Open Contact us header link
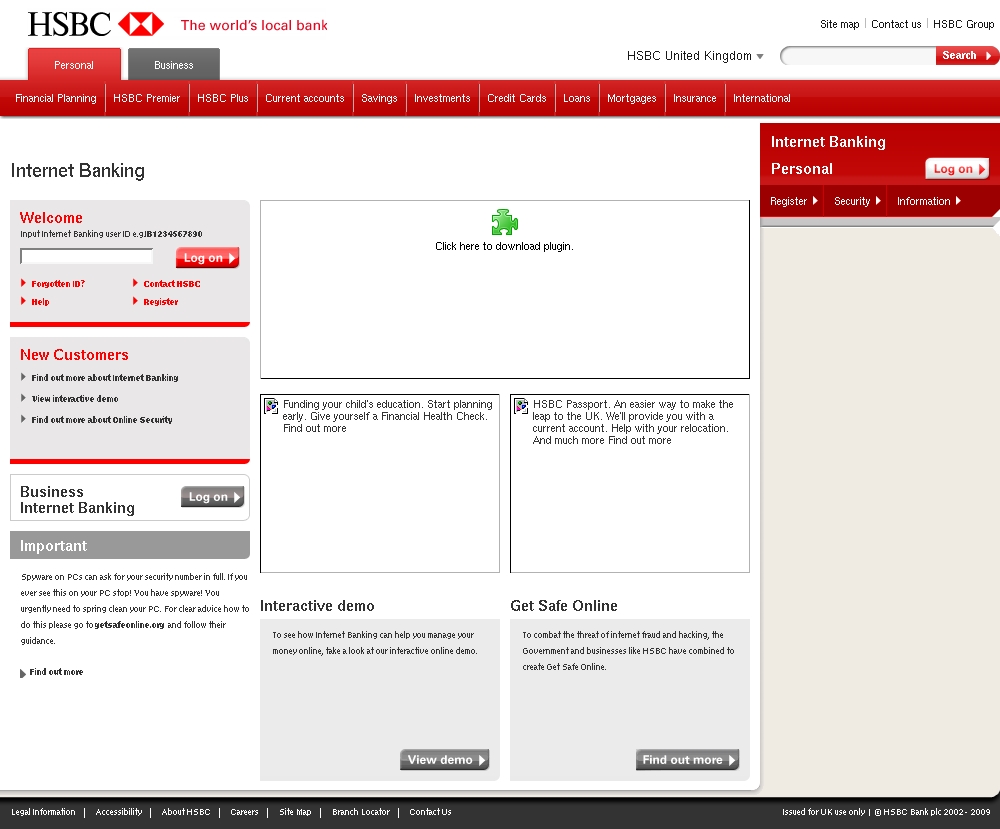Viewport: 1000px width, 829px height. coord(896,24)
